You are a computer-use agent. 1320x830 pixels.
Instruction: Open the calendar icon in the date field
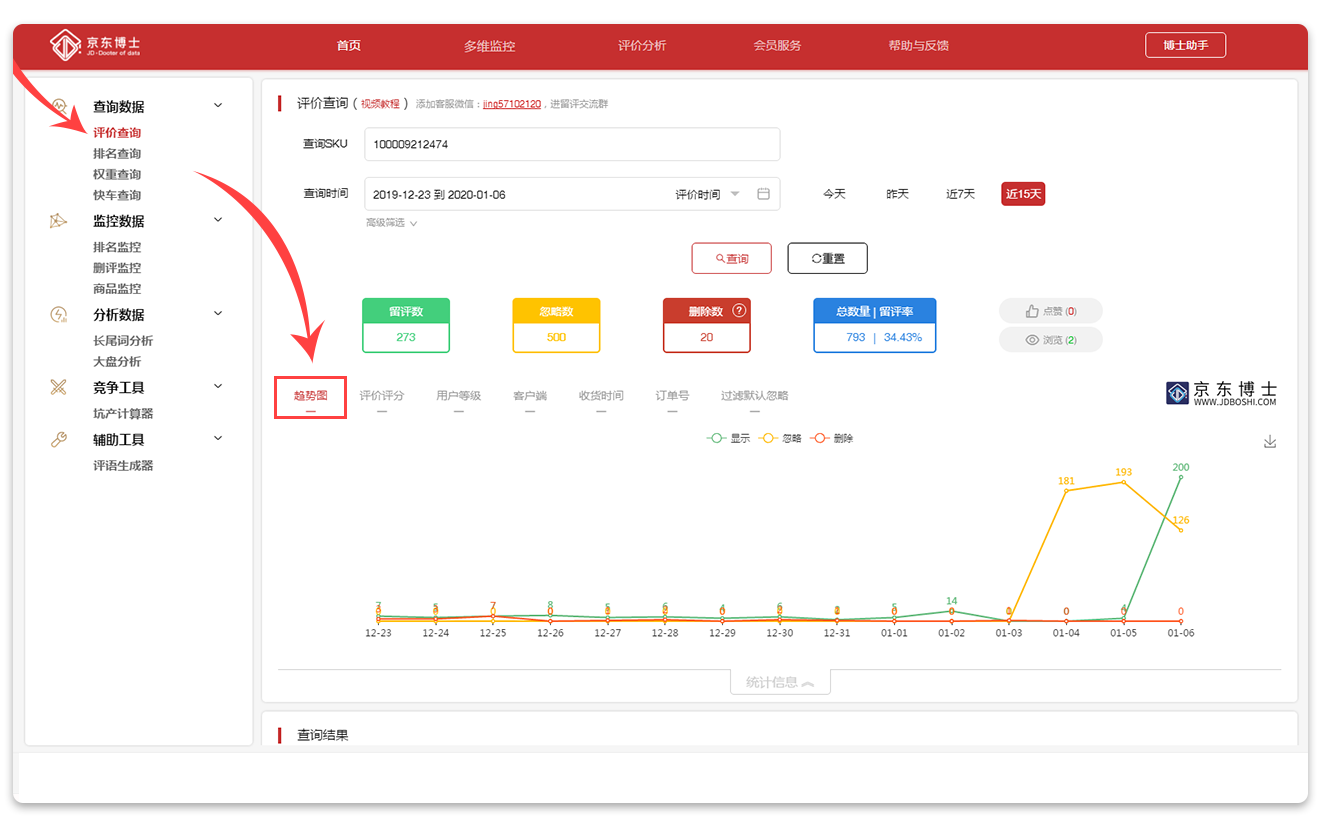click(x=763, y=194)
